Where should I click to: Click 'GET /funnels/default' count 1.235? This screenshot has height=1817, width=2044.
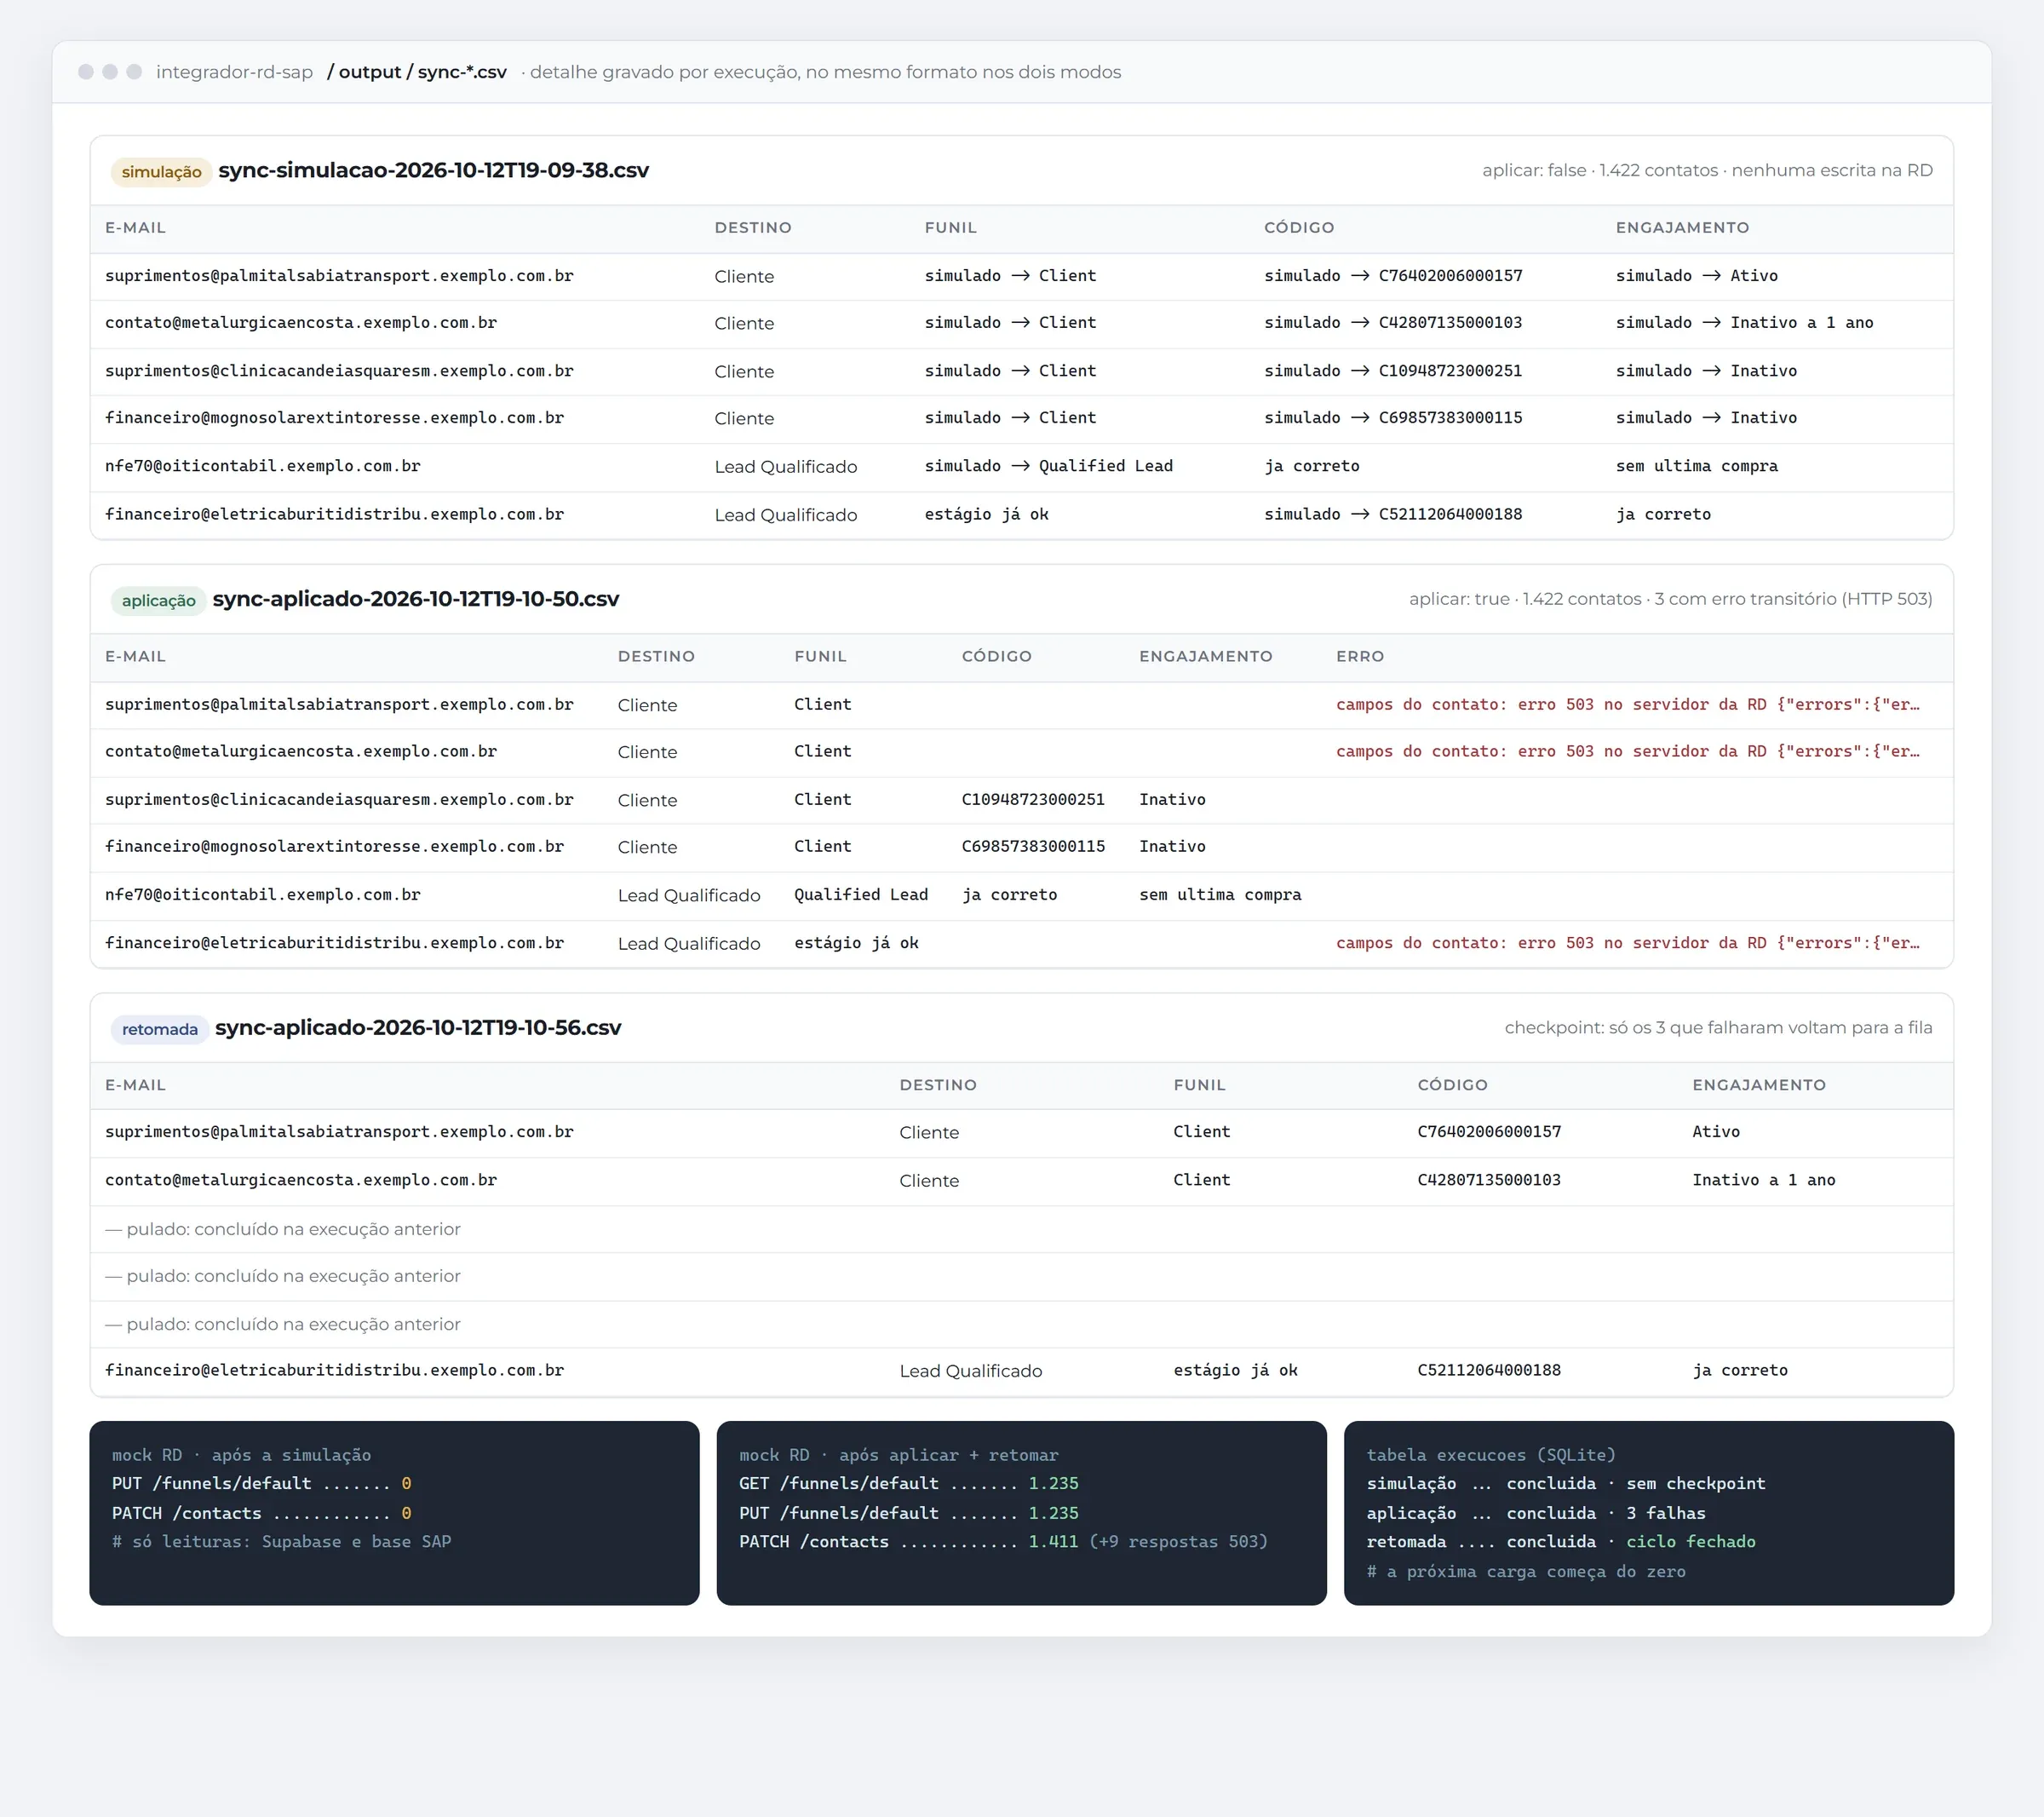coord(1053,1484)
